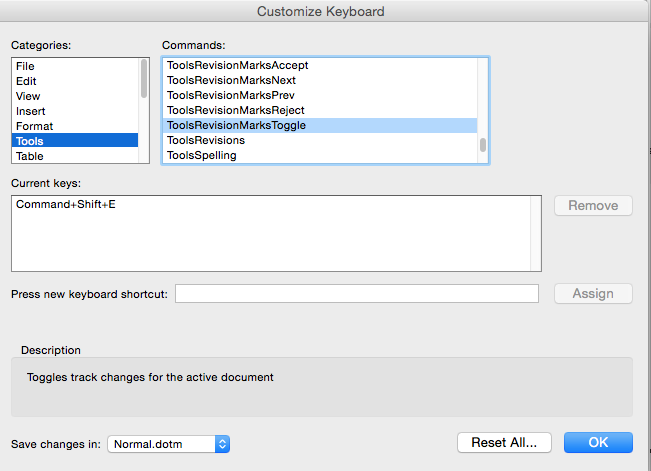Pick the Insert category
This screenshot has height=471, width=651.
coord(75,111)
